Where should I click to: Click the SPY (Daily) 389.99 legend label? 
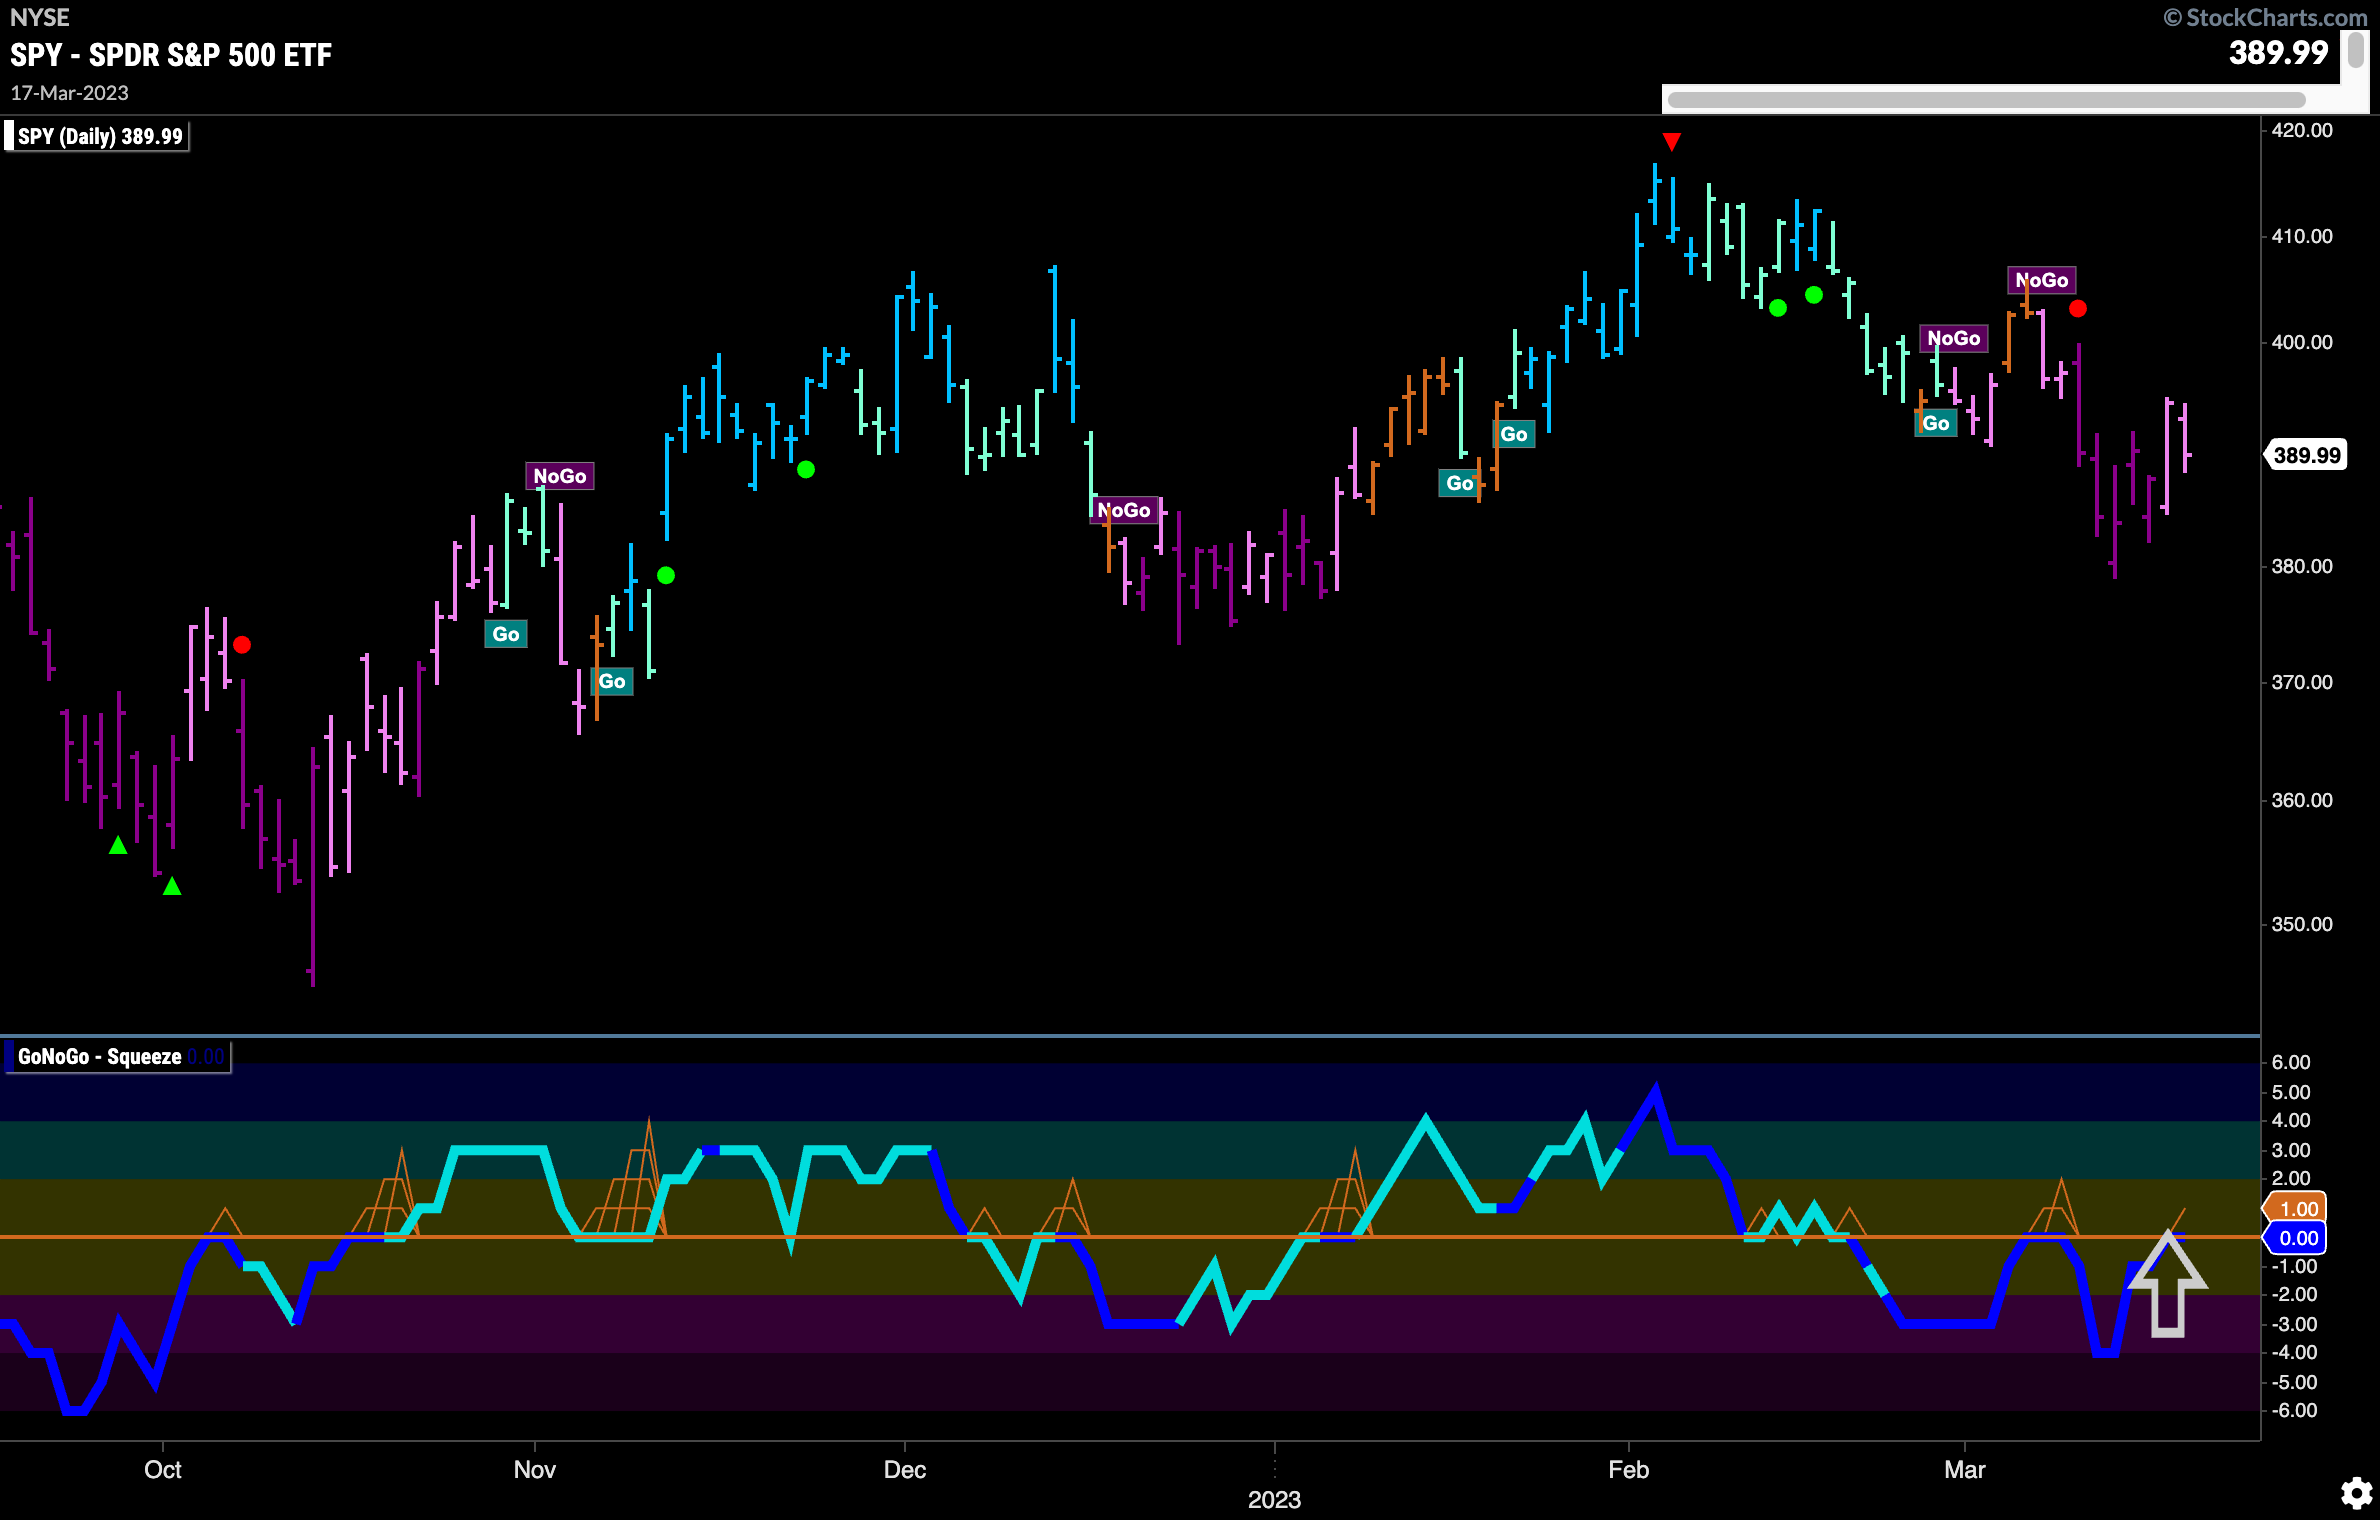pos(97,136)
